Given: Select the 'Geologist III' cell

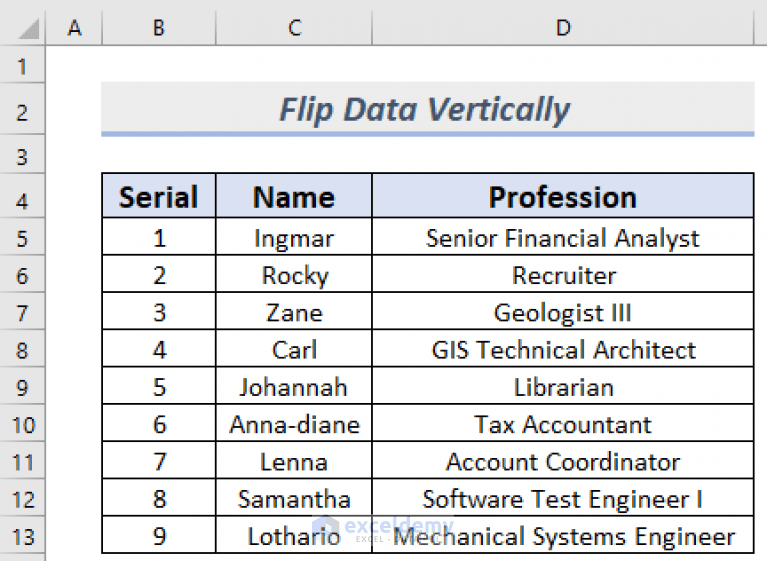Looking at the screenshot, I should 563,312.
